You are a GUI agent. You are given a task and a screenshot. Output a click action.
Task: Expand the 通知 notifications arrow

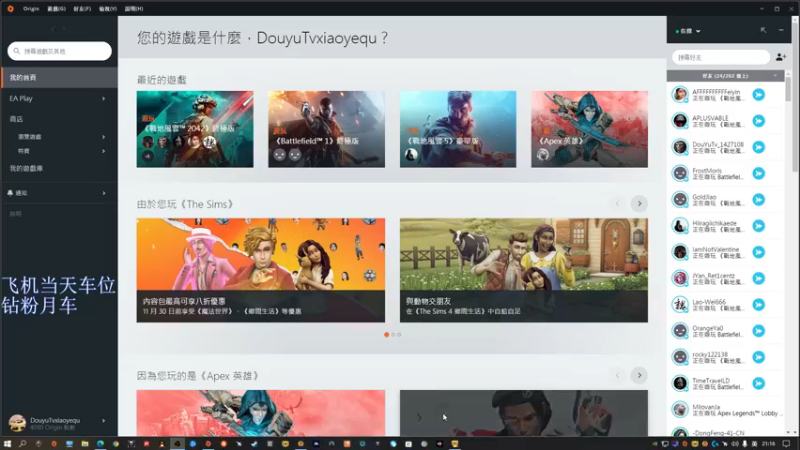click(x=104, y=193)
